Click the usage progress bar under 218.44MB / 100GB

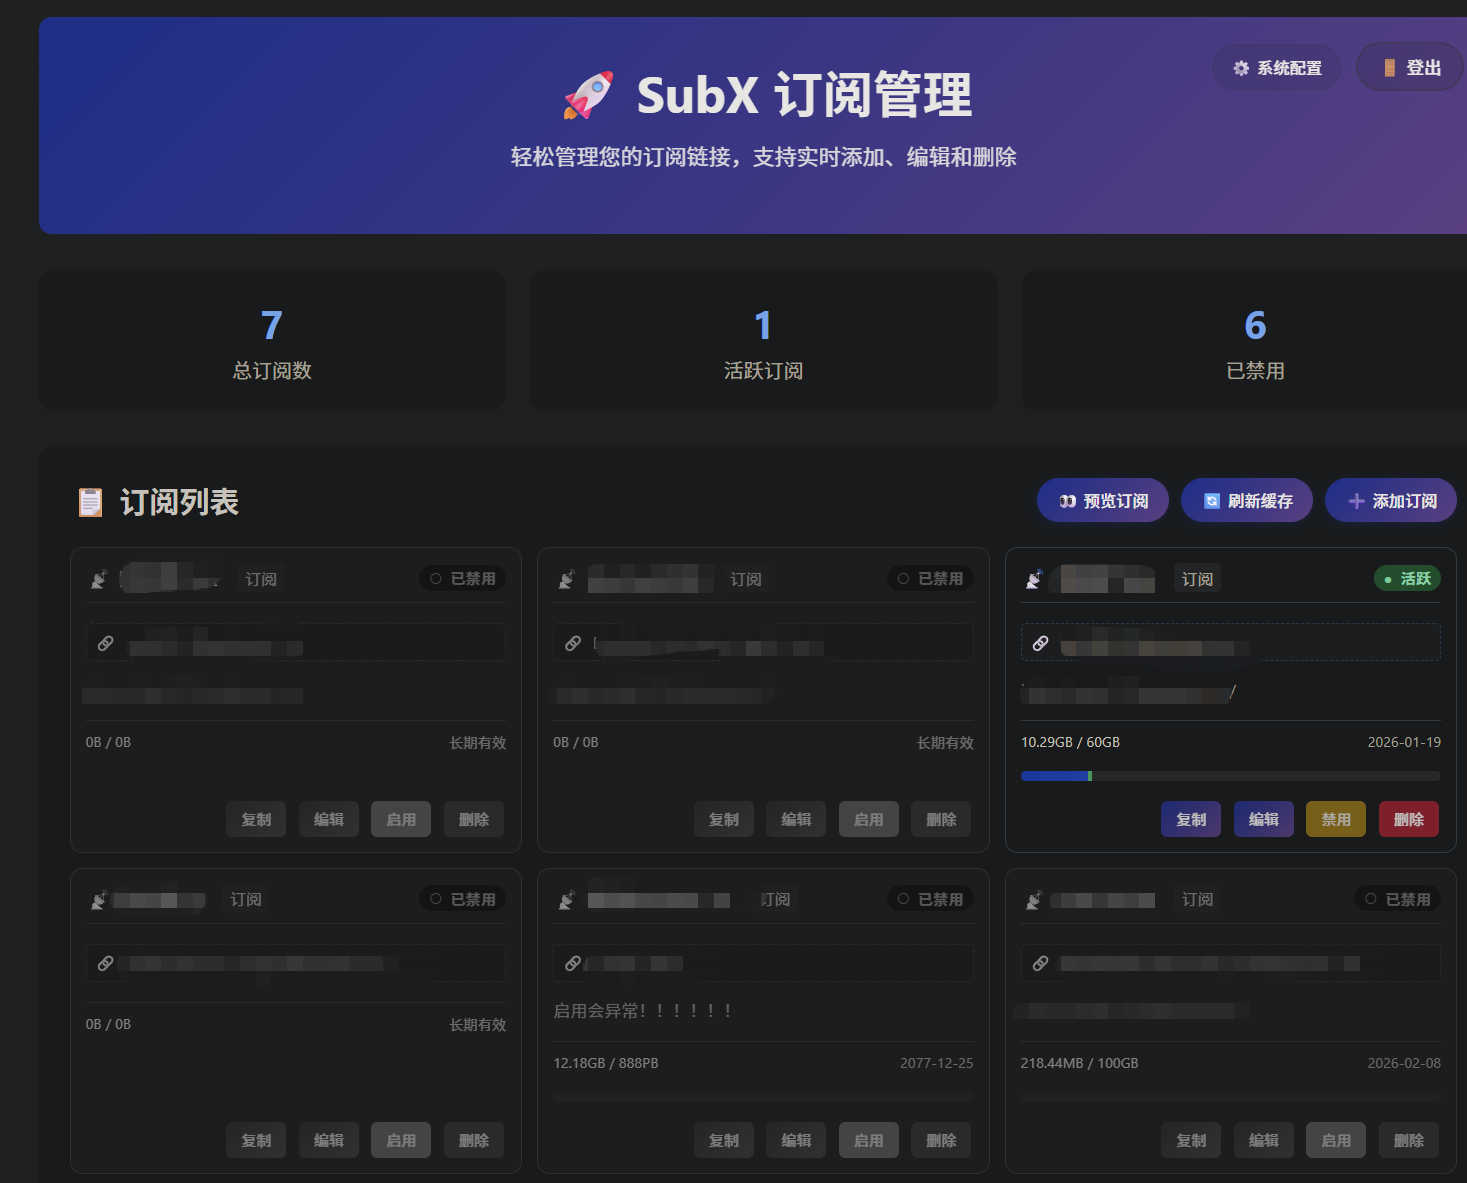tap(1231, 1097)
